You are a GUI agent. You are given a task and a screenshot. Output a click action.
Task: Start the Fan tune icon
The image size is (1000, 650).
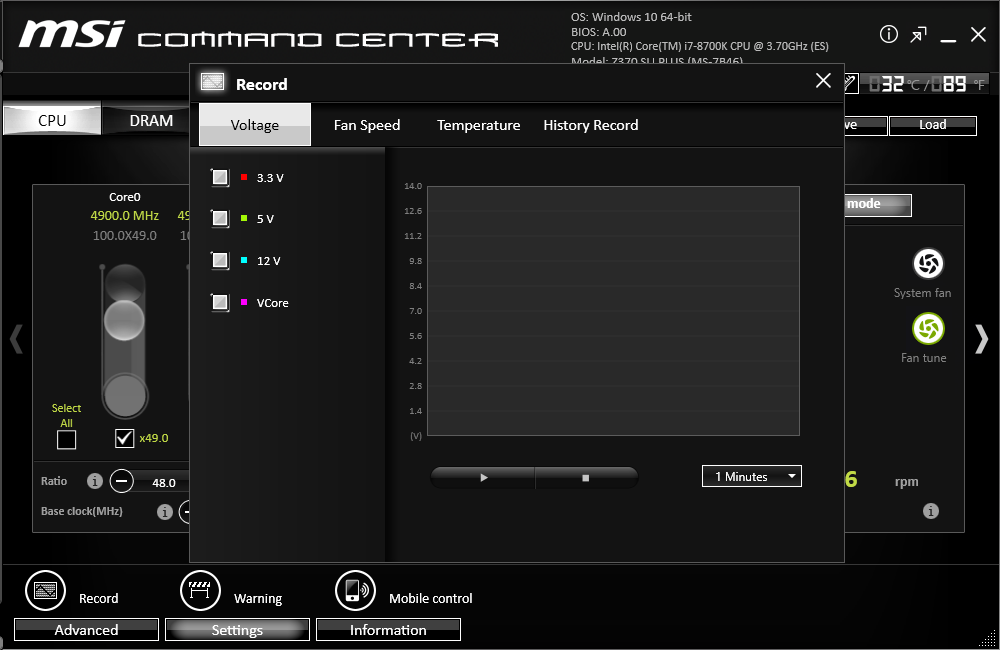tap(928, 329)
